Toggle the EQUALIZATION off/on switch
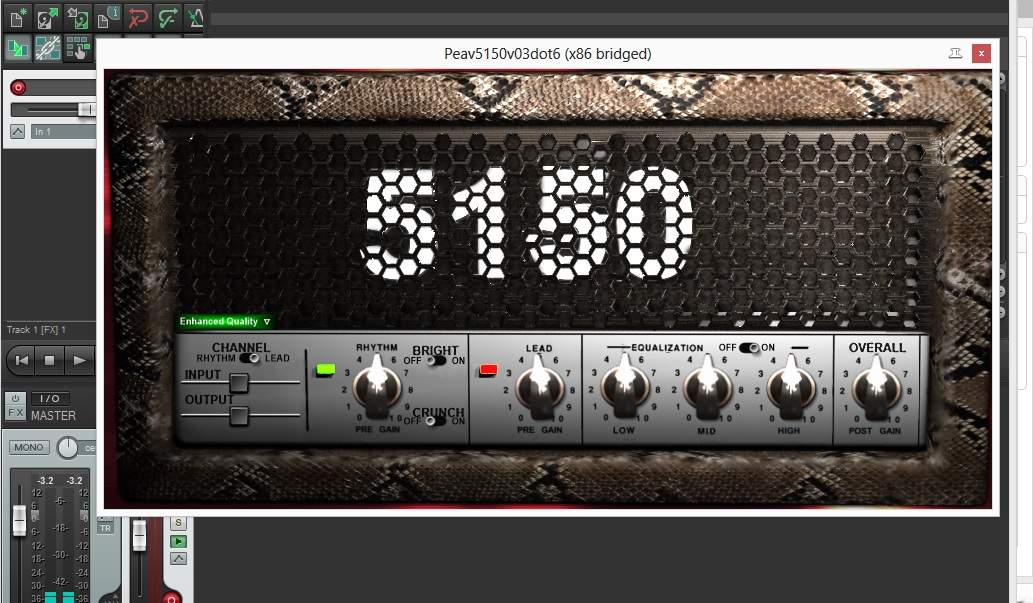 (749, 347)
